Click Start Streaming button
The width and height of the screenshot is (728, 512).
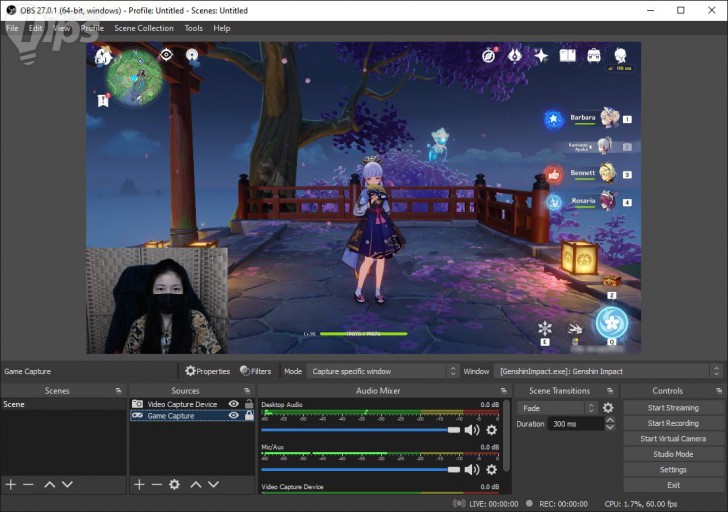pos(673,408)
